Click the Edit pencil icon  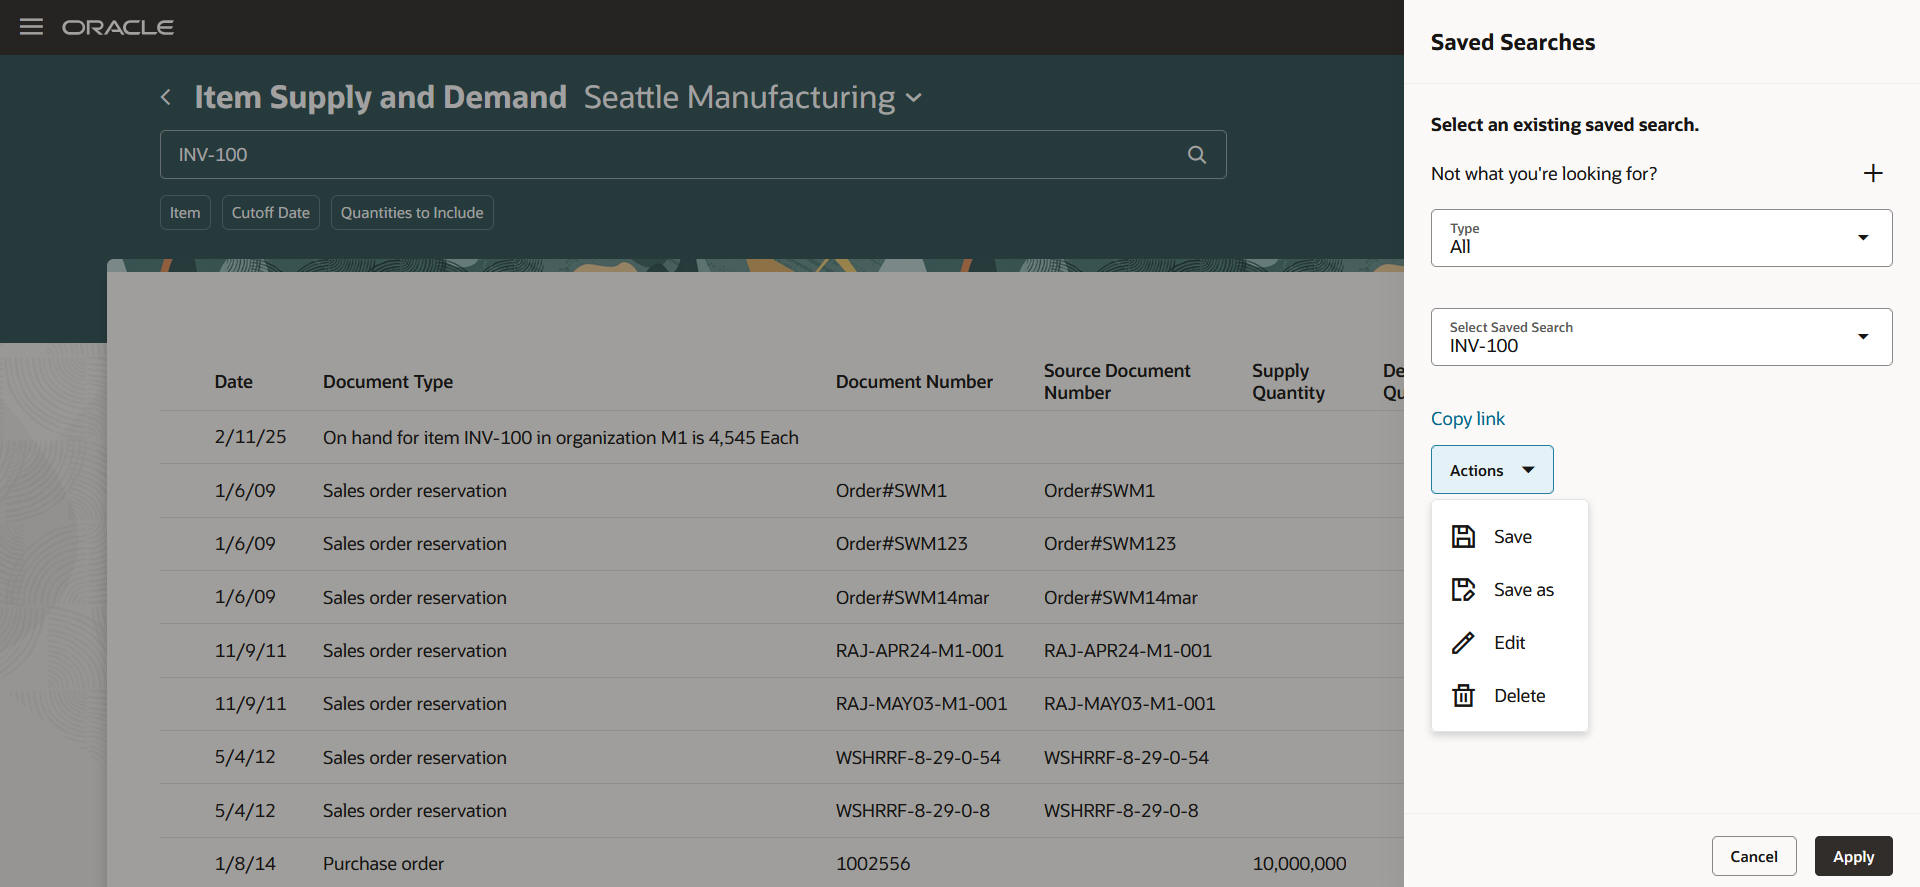point(1463,643)
